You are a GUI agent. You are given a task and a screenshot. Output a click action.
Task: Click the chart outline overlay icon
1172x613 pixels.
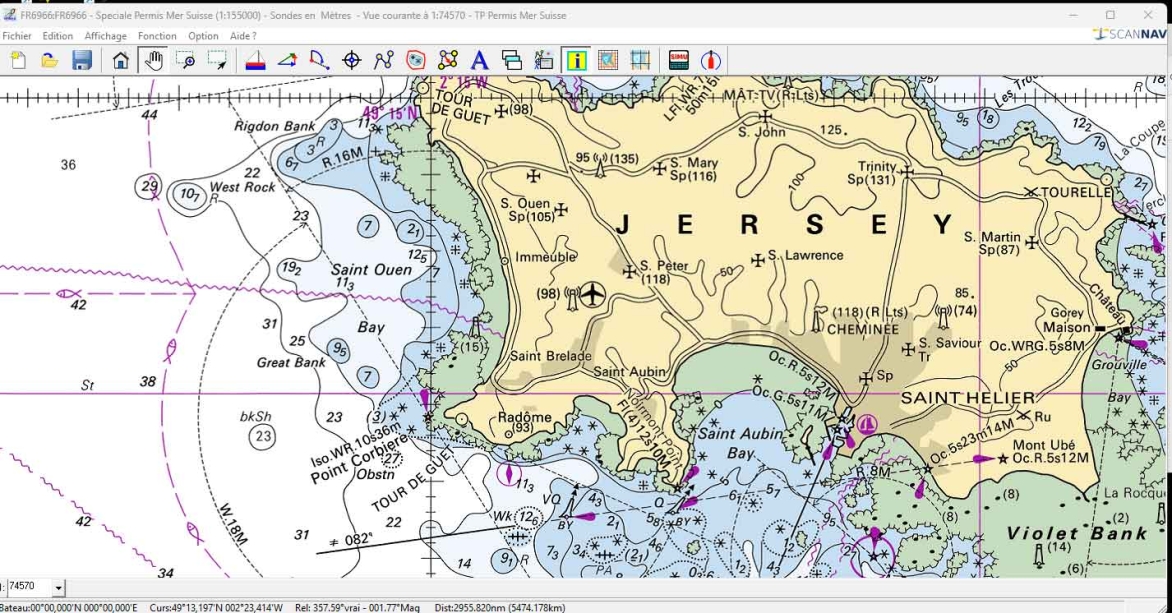coord(608,61)
